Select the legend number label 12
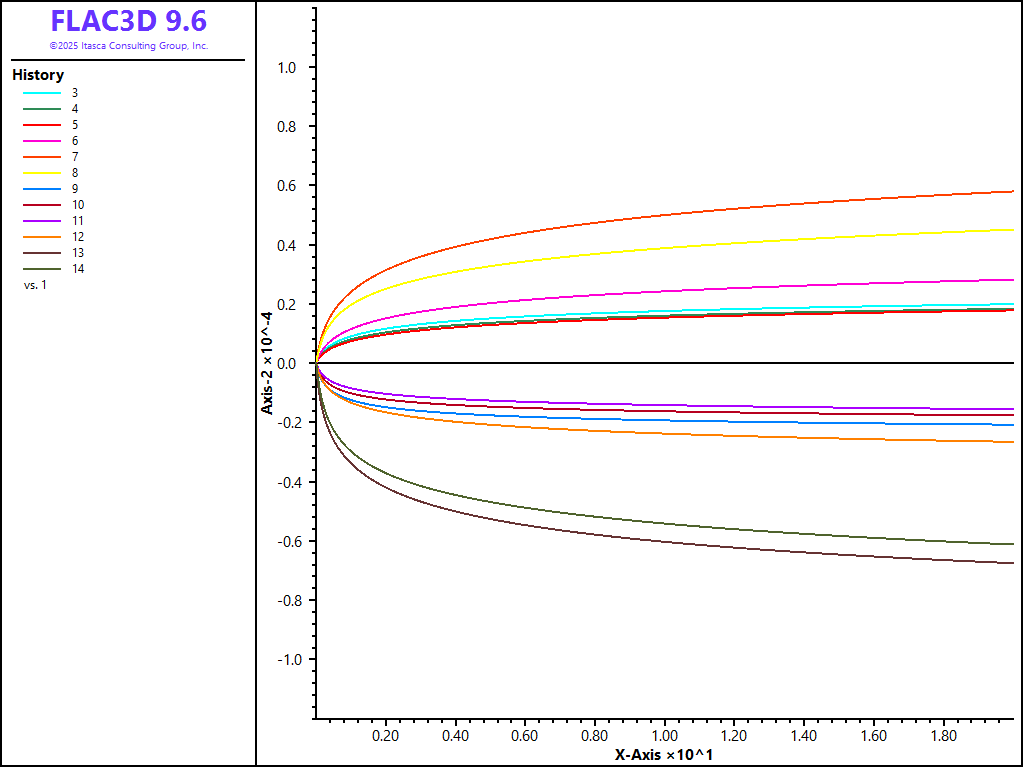The height and width of the screenshot is (768, 1024). coord(78,237)
